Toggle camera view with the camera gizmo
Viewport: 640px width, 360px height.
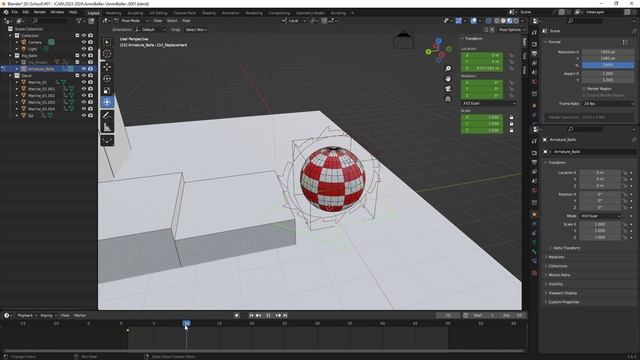click(448, 89)
